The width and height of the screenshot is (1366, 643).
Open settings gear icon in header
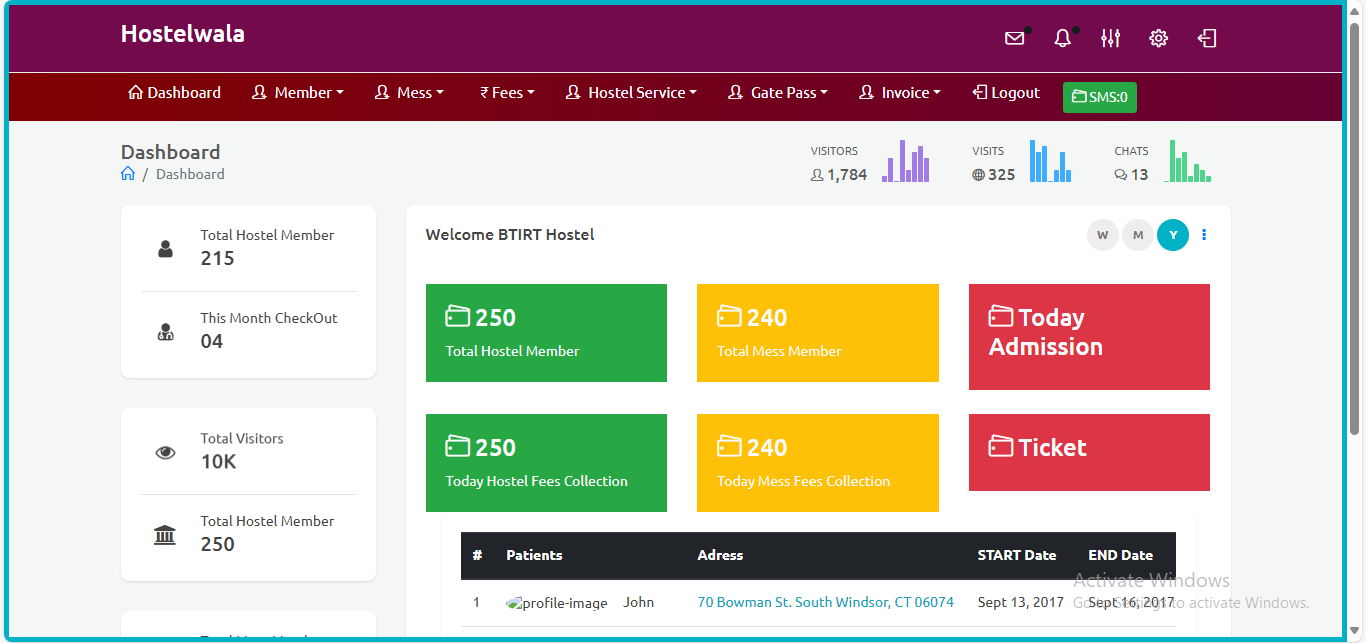[1158, 38]
